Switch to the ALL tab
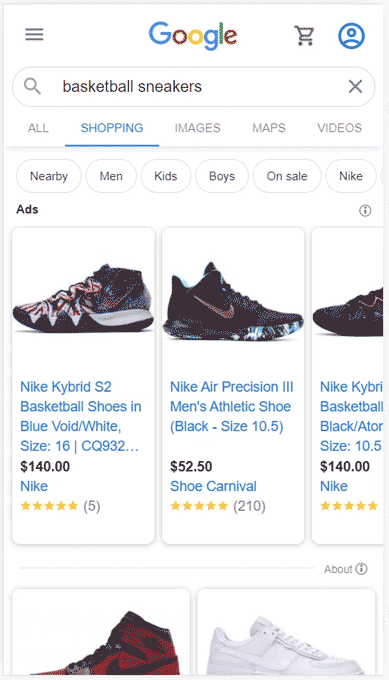389x680 pixels. [38, 128]
